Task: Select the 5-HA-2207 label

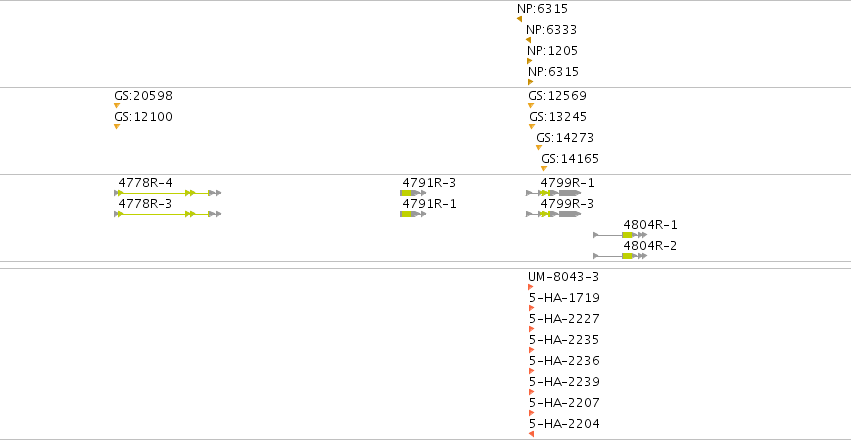Action: click(x=564, y=403)
